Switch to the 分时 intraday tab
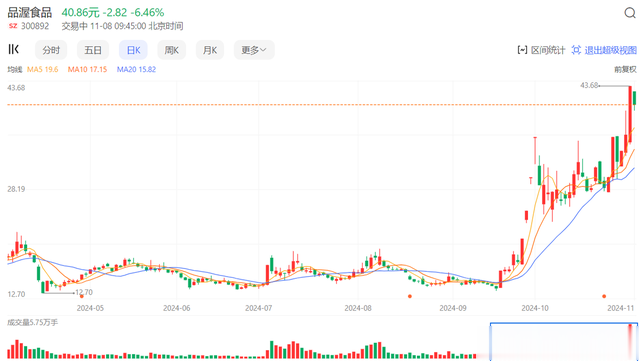This screenshot has width=640, height=361. point(51,50)
